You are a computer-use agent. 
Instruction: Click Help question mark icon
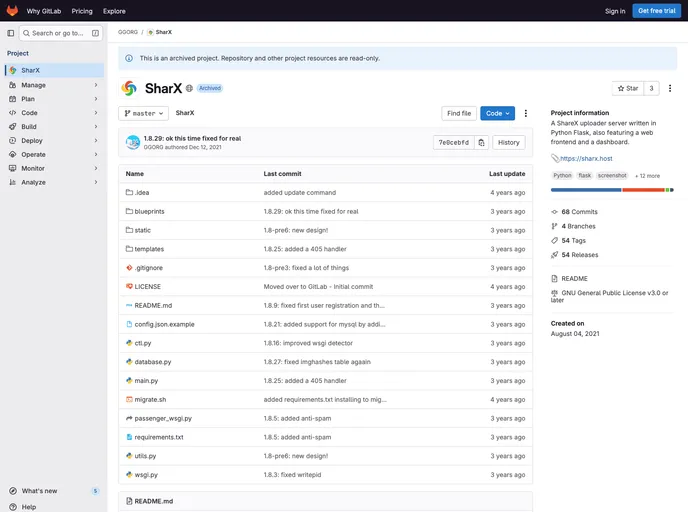click(x=13, y=507)
